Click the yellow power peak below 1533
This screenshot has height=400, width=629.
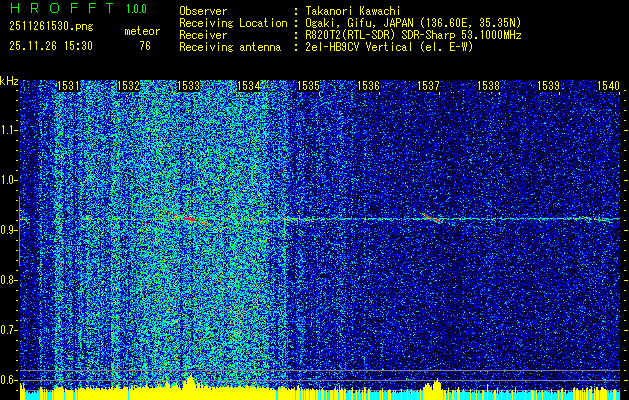tap(191, 382)
